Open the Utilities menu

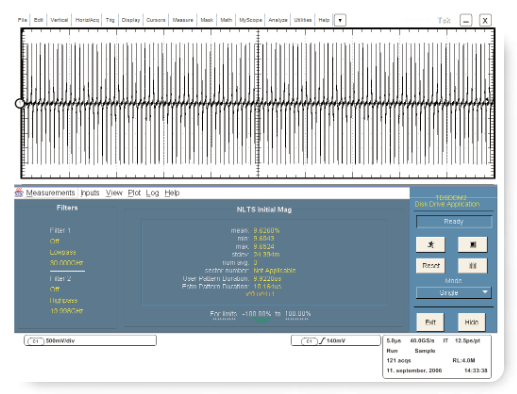click(x=303, y=20)
